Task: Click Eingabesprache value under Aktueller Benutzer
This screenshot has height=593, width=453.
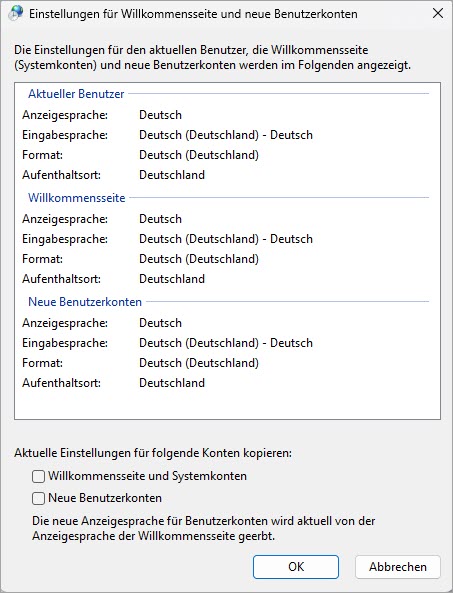Action: click(x=226, y=135)
